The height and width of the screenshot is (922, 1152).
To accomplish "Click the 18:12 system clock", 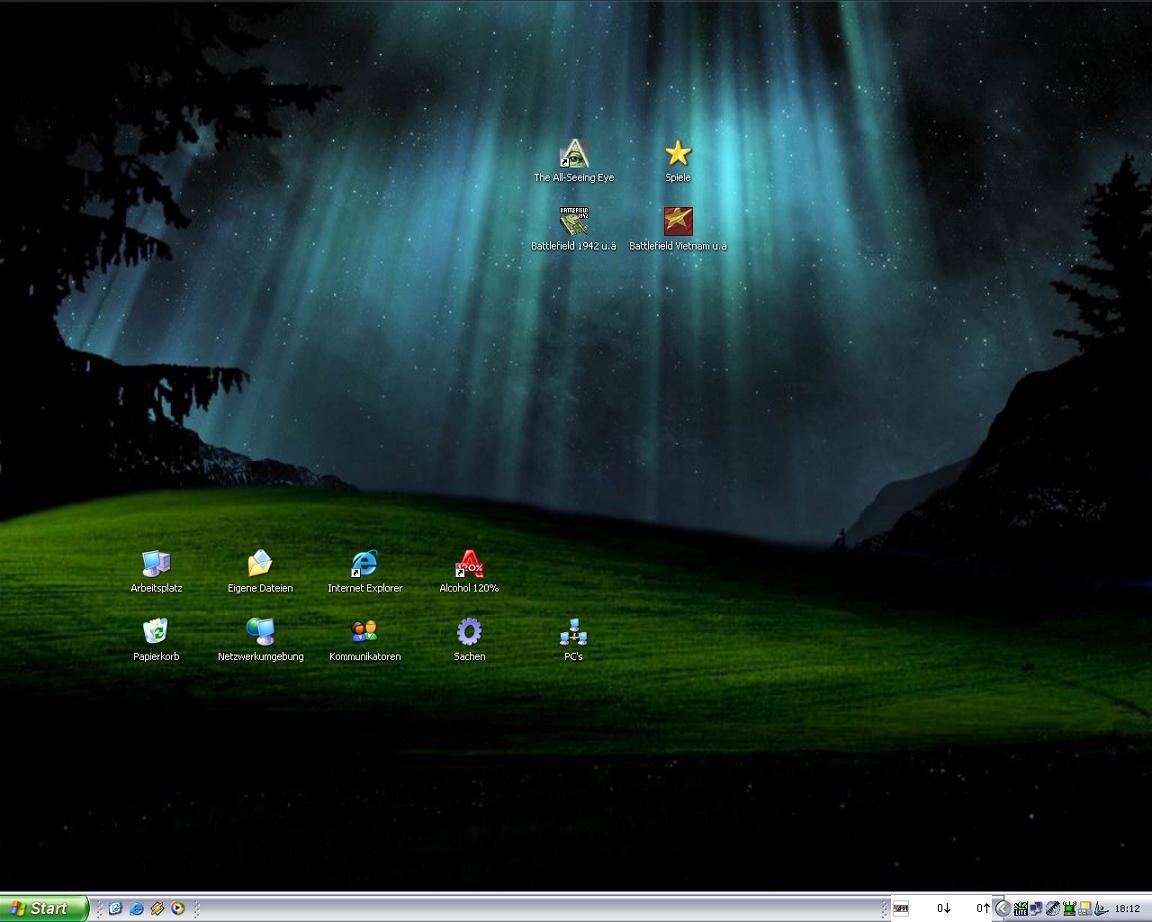I will [x=1128, y=909].
